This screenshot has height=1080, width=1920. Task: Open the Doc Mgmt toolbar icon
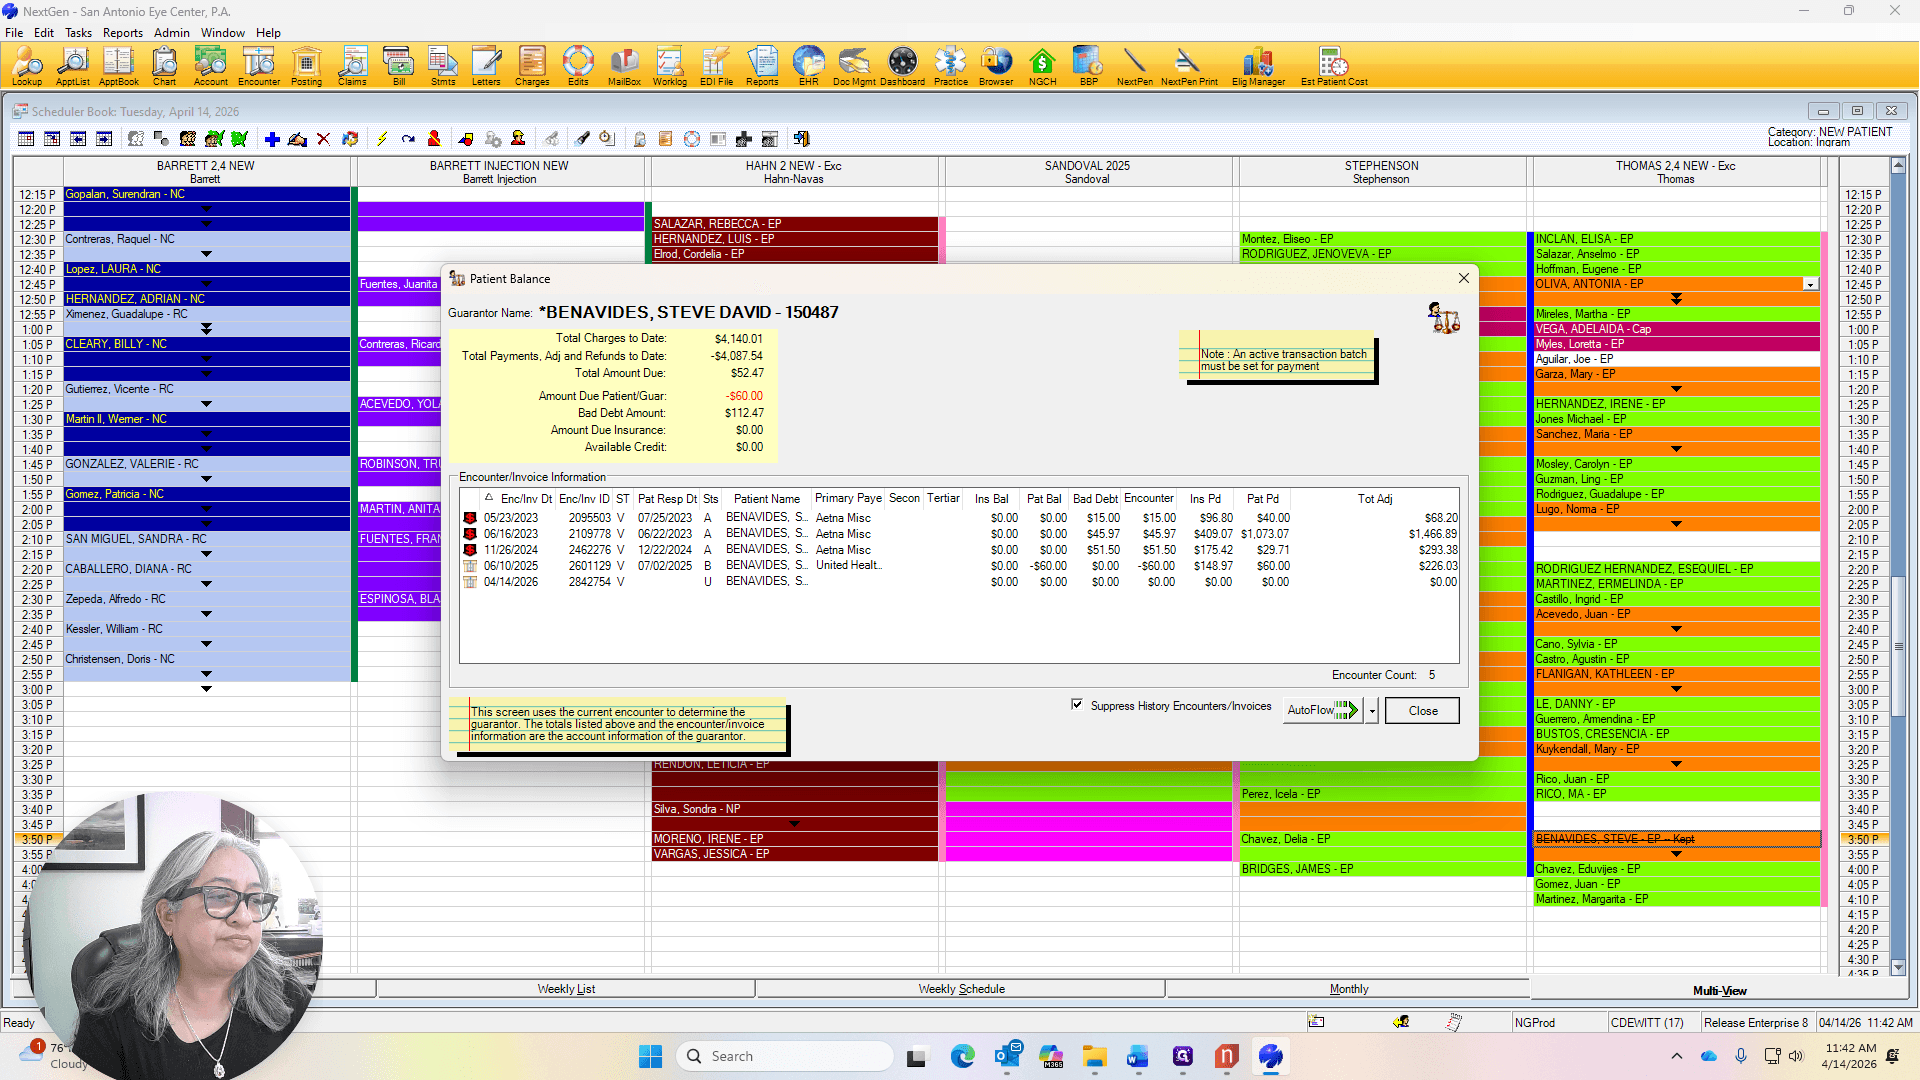(x=854, y=66)
